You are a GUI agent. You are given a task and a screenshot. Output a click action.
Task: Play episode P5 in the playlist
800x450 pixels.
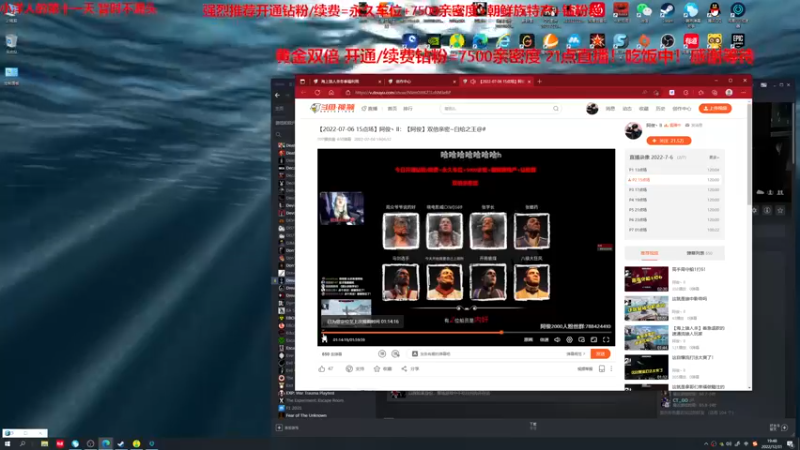673,210
